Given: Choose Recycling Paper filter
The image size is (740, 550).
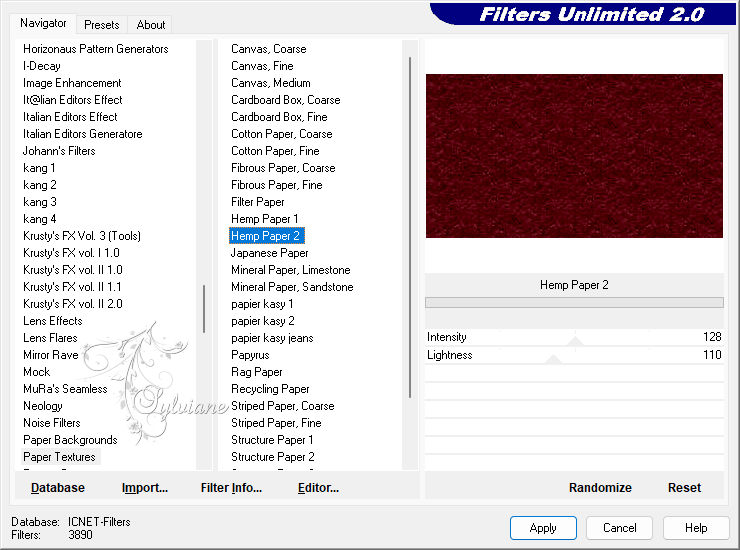Looking at the screenshot, I should [x=270, y=389].
